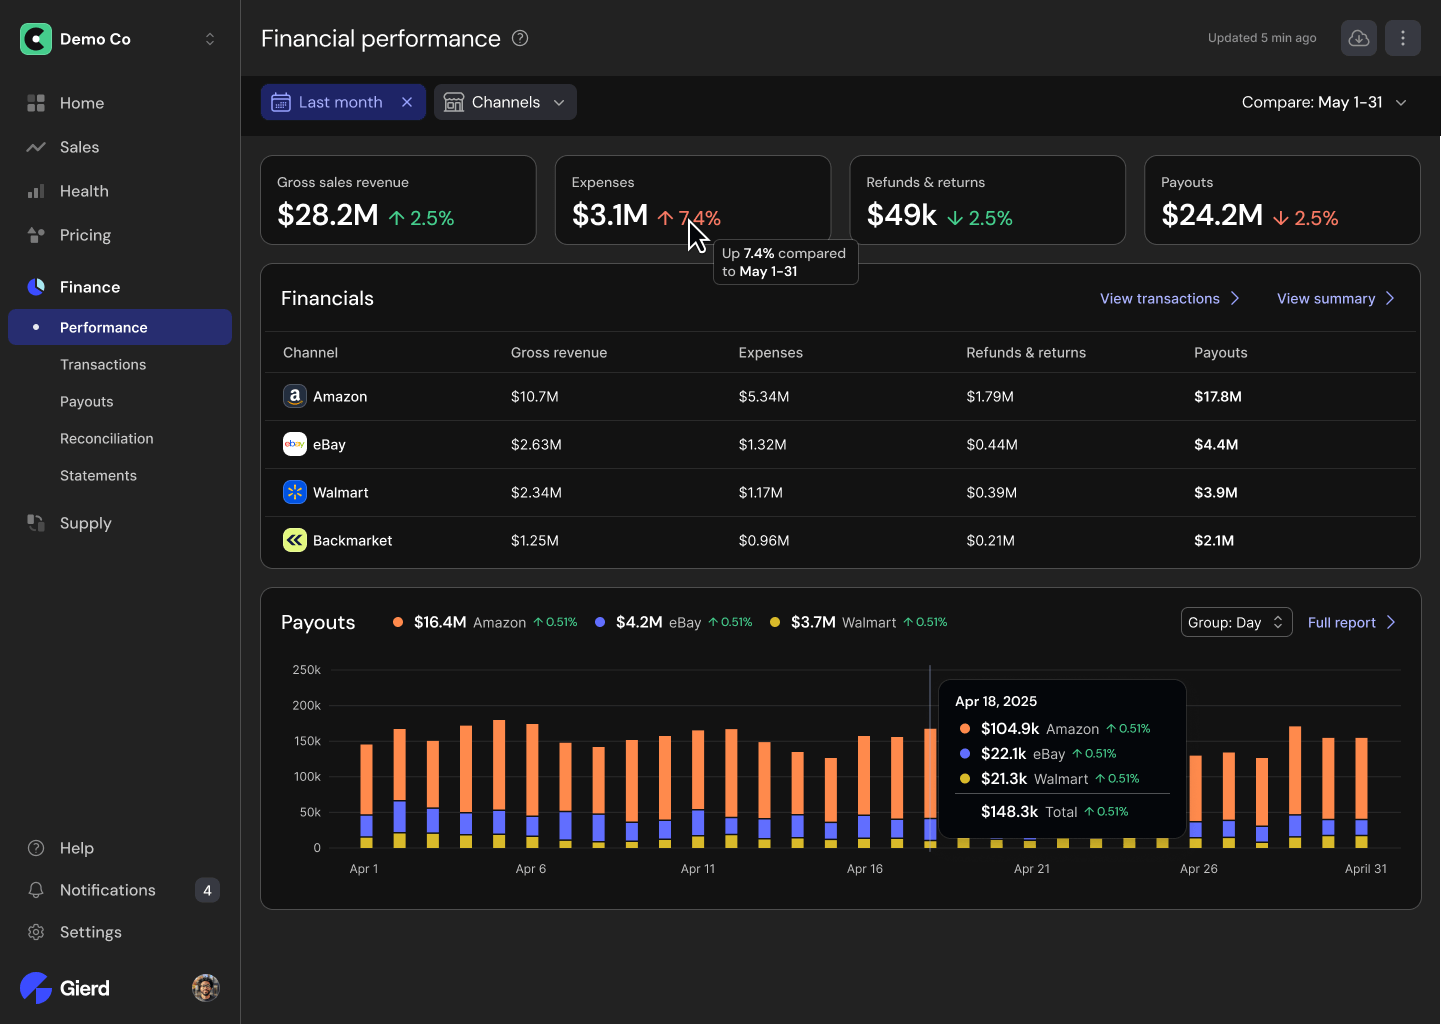Open the Help question-mark icon
The image size is (1441, 1024).
36,848
